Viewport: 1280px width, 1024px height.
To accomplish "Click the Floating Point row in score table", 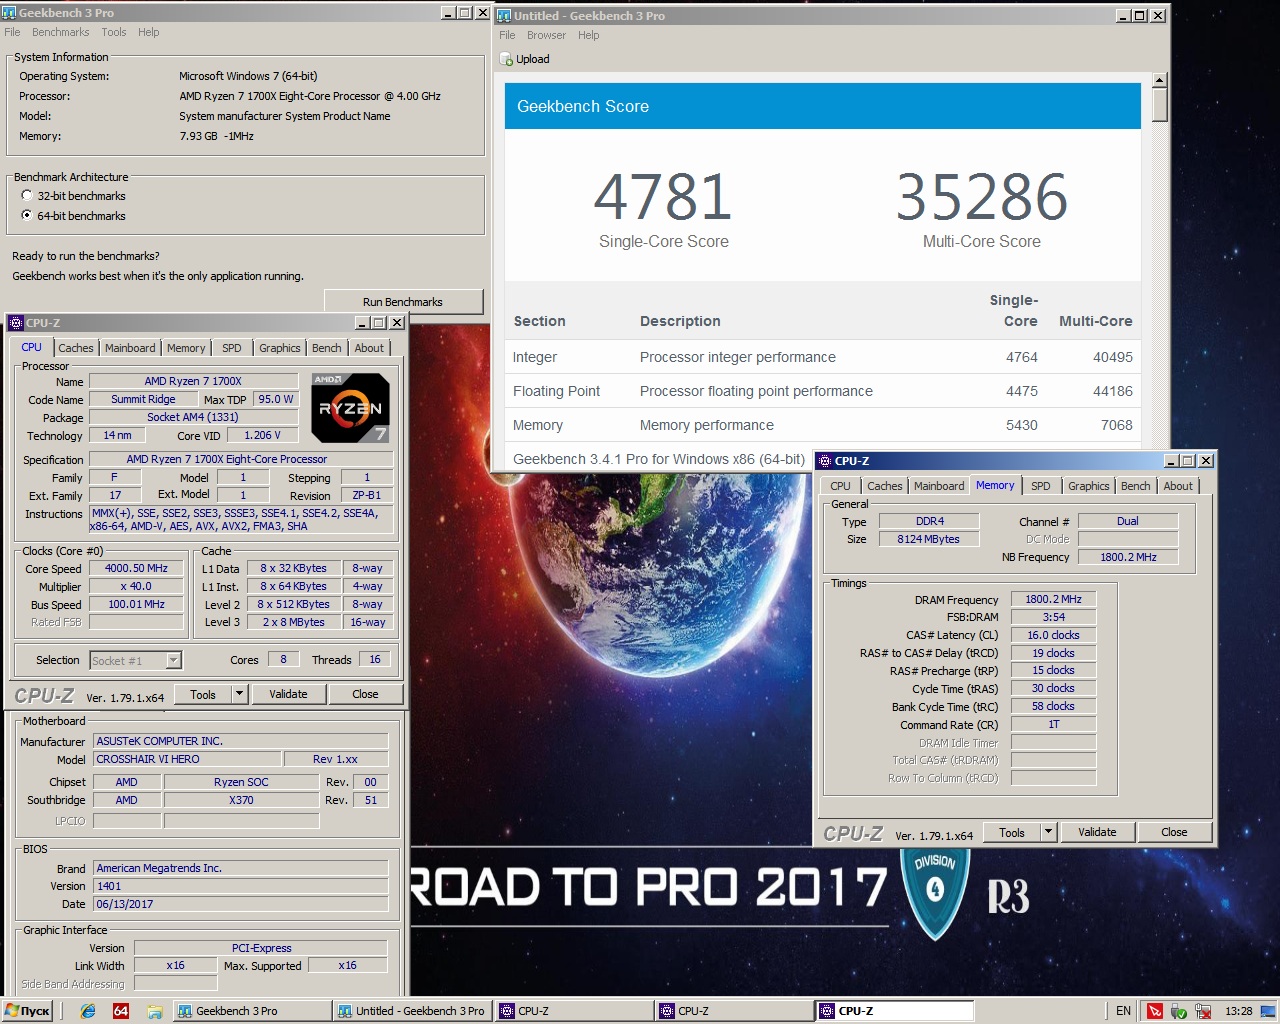I will [x=823, y=391].
